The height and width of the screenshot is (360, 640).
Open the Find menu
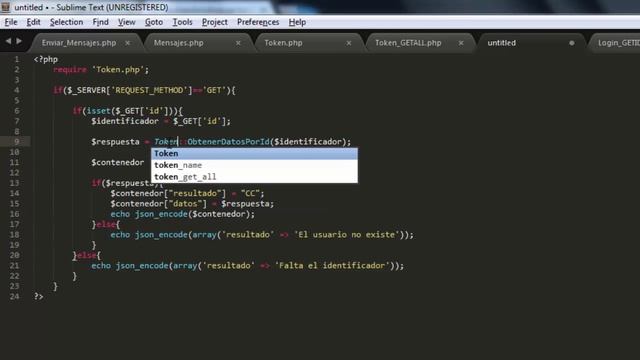pyautogui.click(x=100, y=22)
